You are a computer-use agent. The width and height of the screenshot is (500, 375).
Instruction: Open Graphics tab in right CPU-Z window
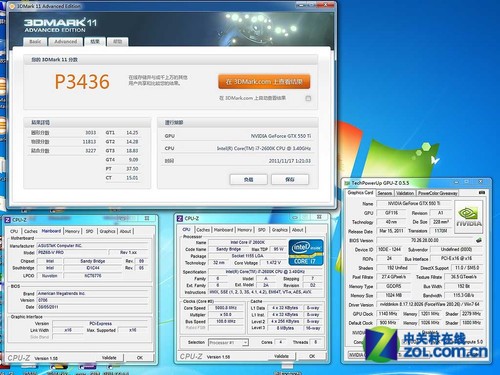point(280,230)
